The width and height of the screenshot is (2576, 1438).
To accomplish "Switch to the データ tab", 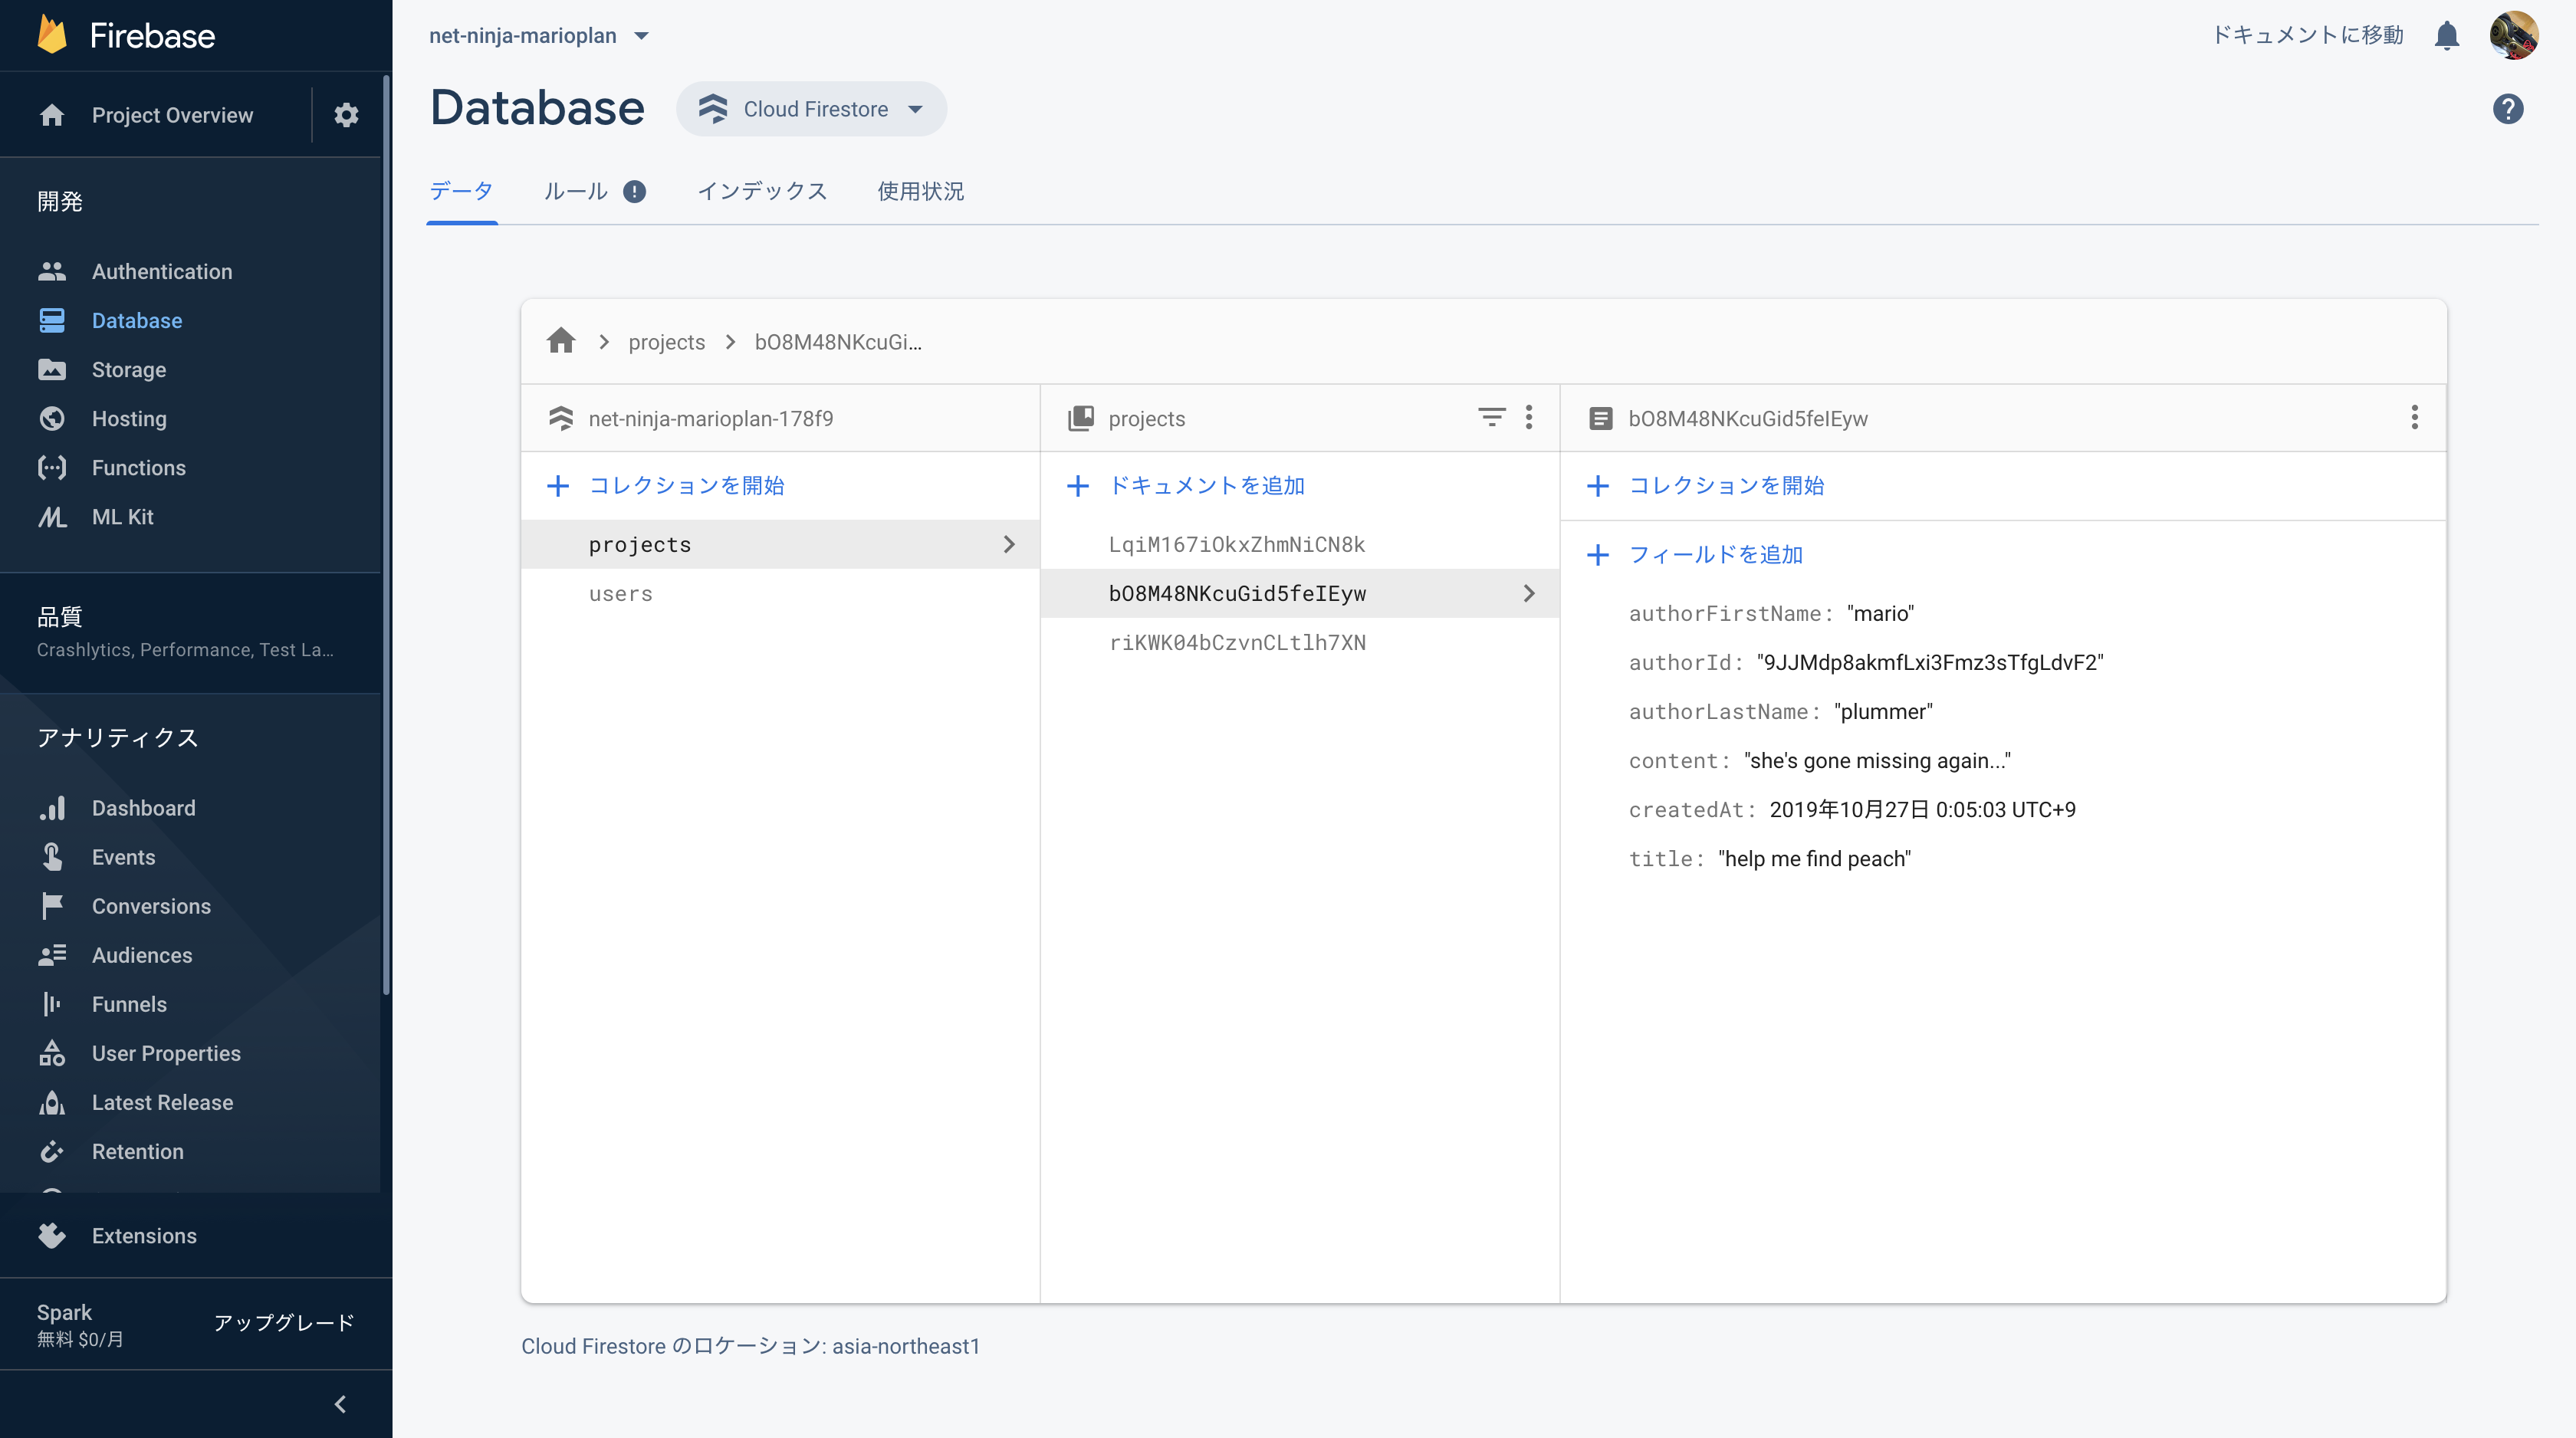I will 461,191.
